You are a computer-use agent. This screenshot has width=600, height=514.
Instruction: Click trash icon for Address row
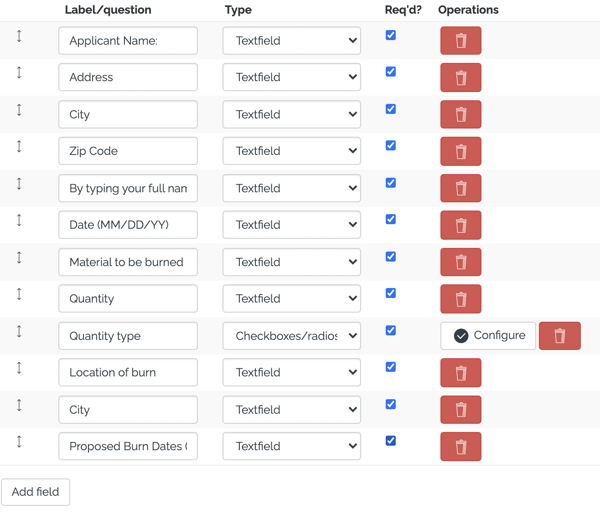pos(460,77)
